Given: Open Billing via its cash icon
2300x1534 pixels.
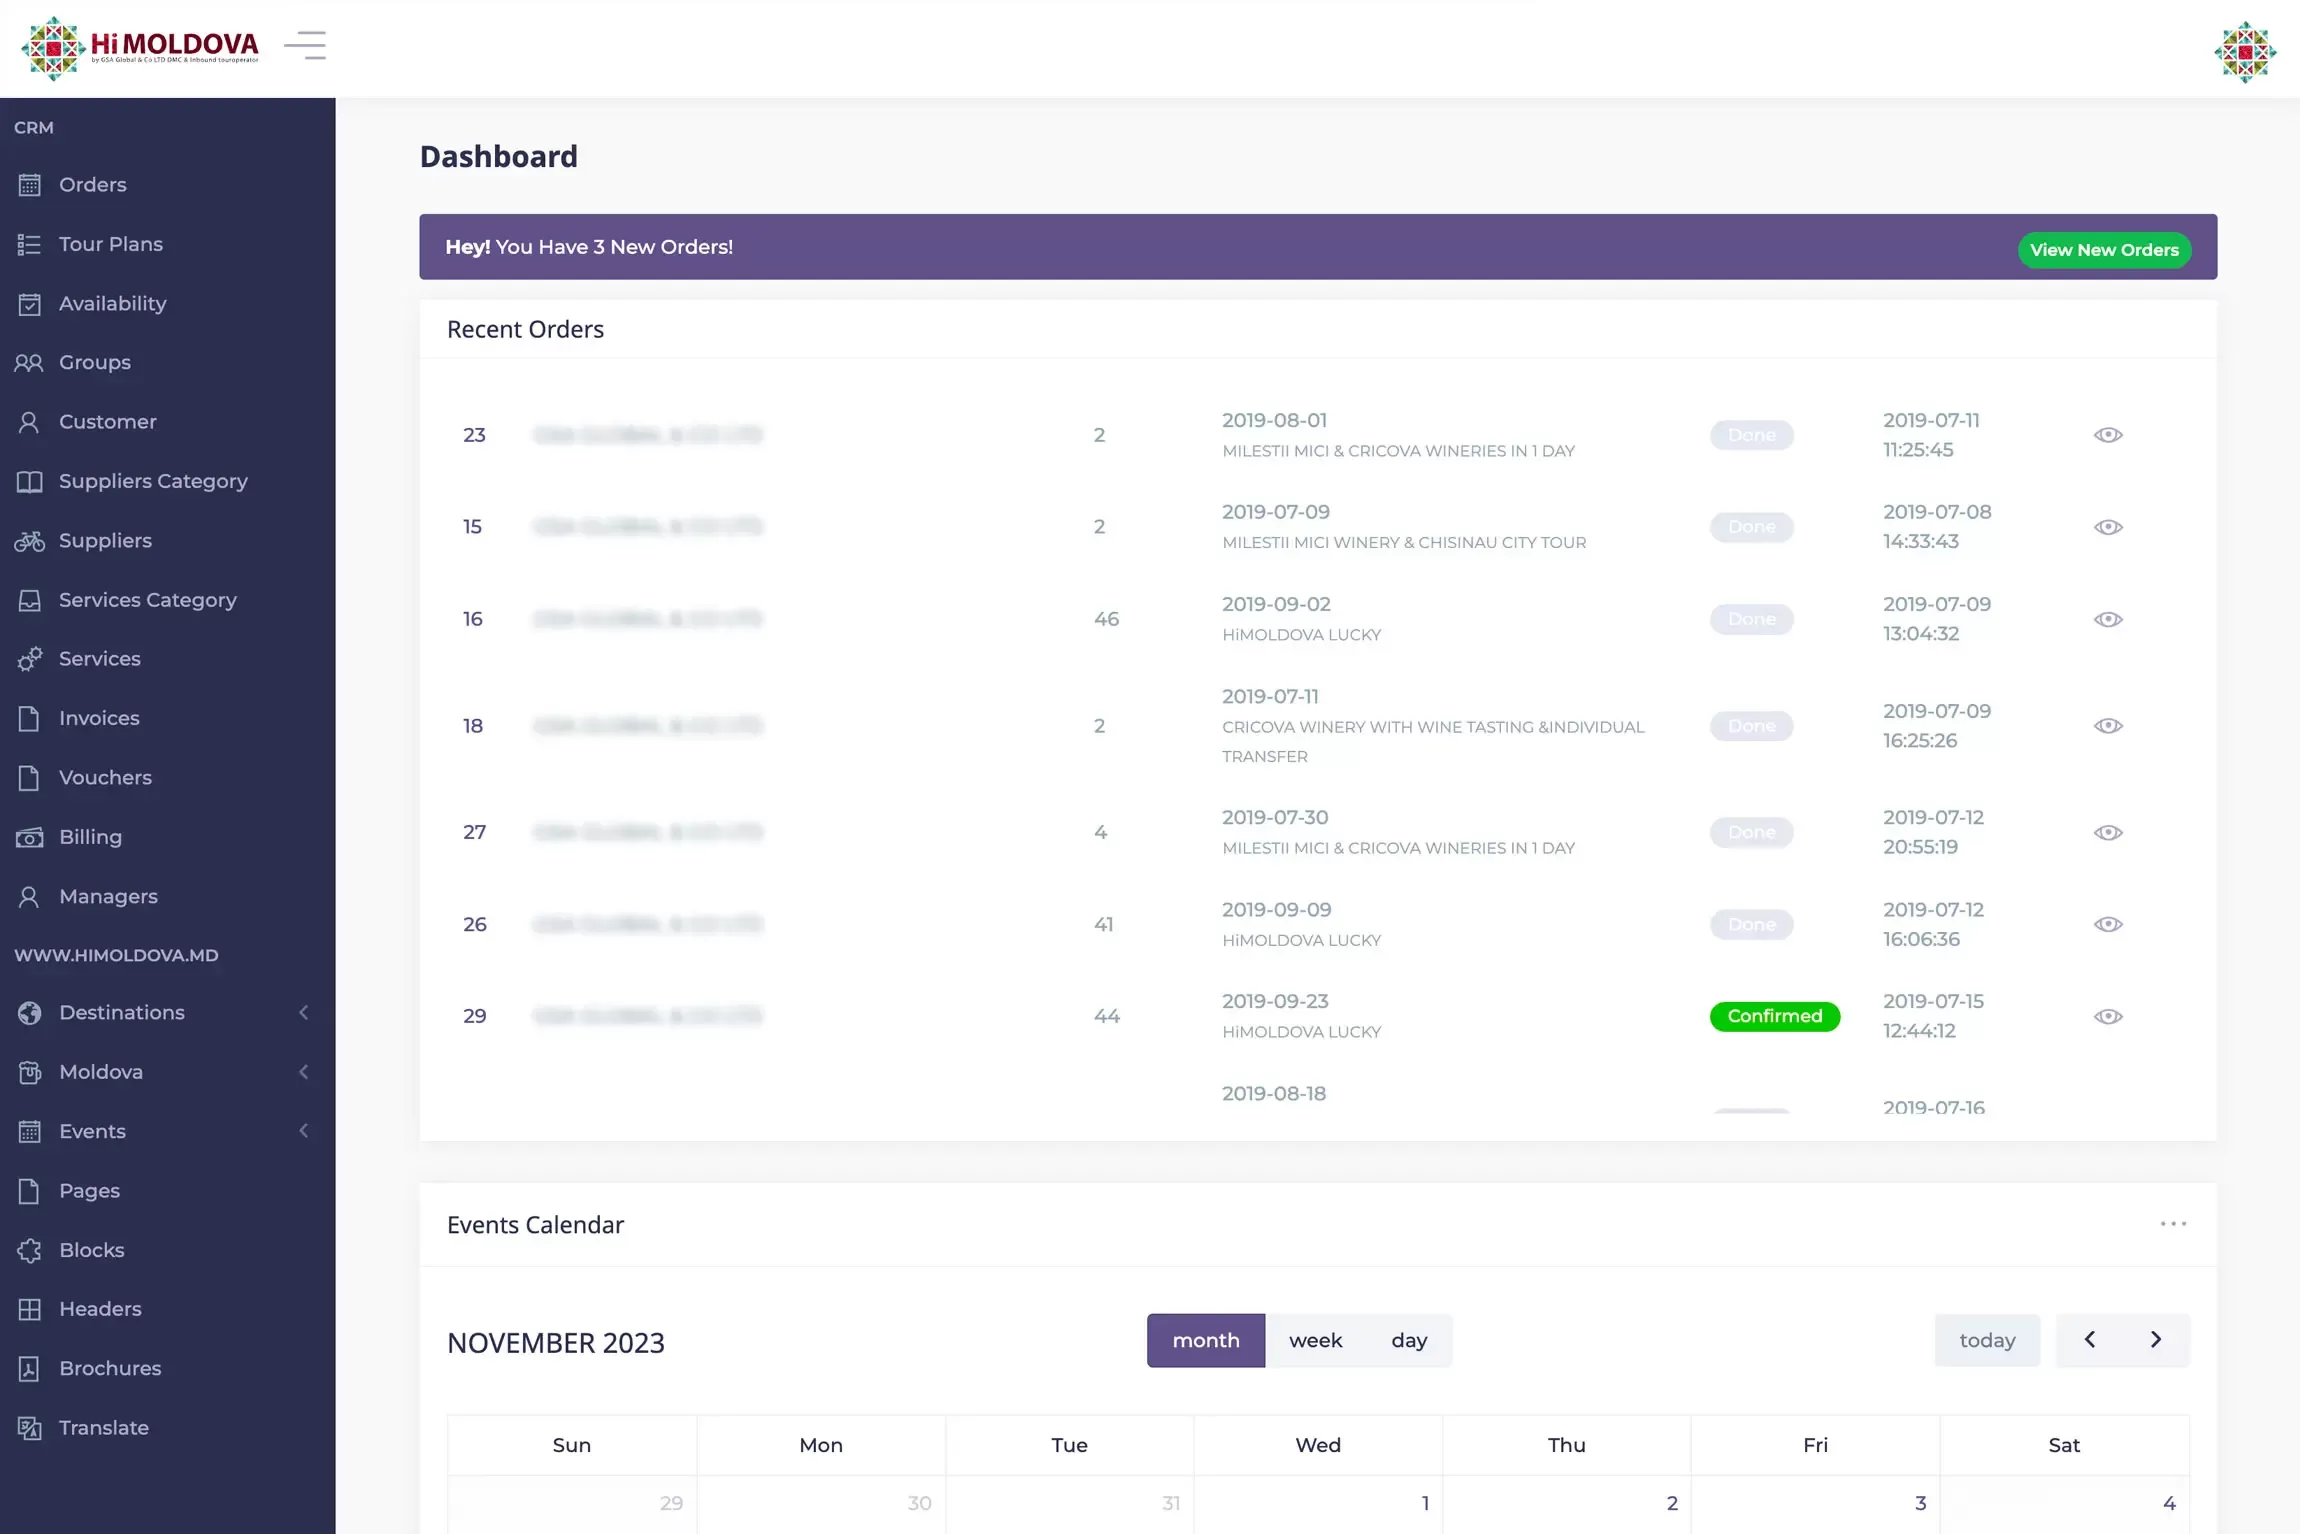Looking at the screenshot, I should (29, 838).
